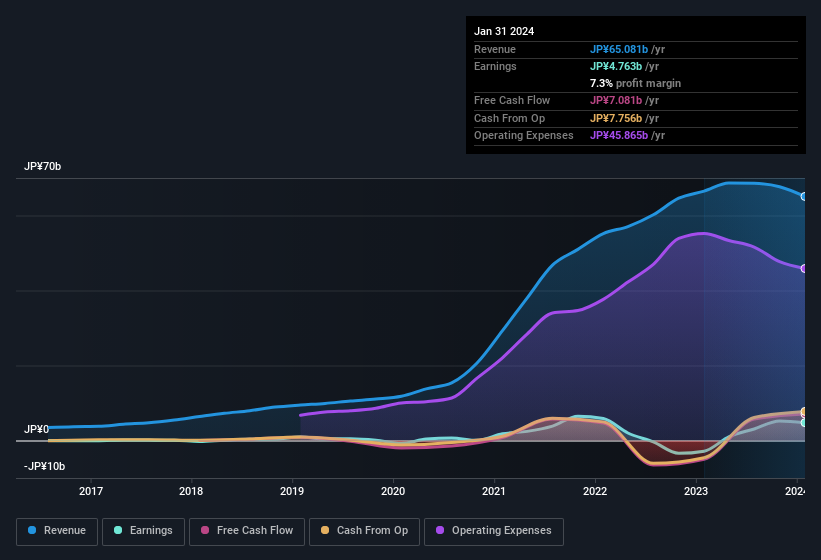Click the Revenue row label in tooltip
Viewport: 821px width, 560px height.
point(495,49)
